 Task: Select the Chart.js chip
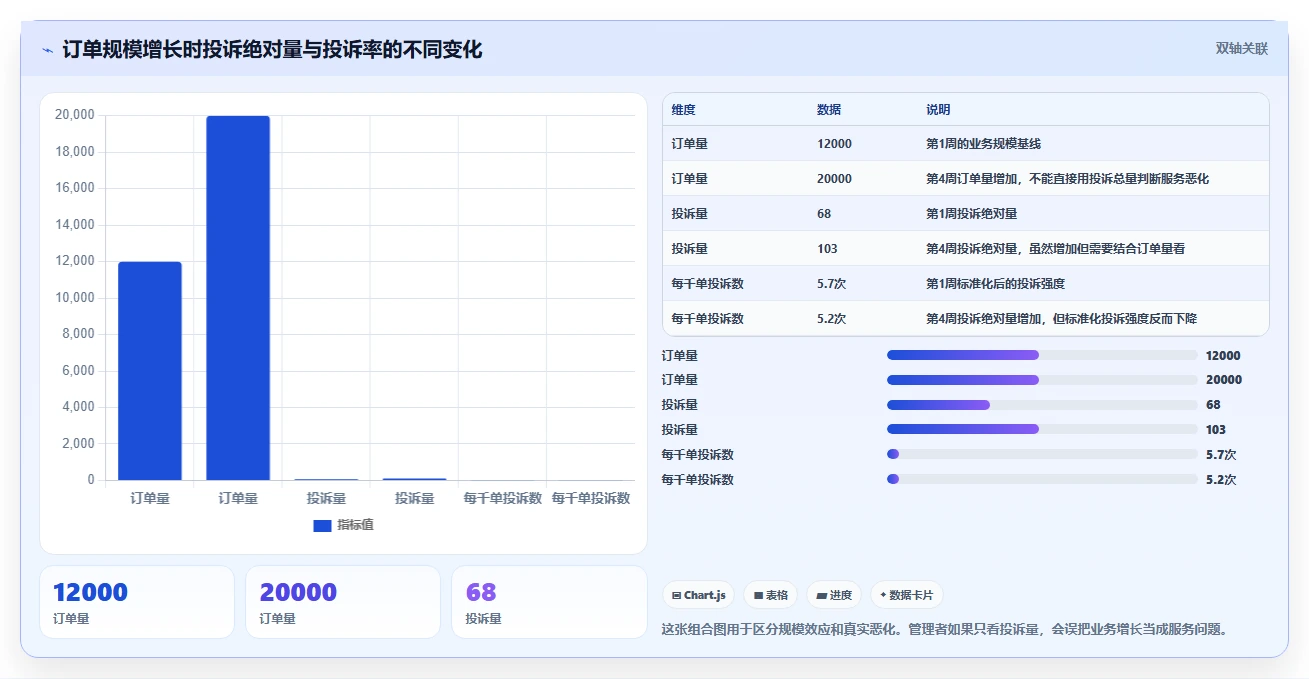698,595
